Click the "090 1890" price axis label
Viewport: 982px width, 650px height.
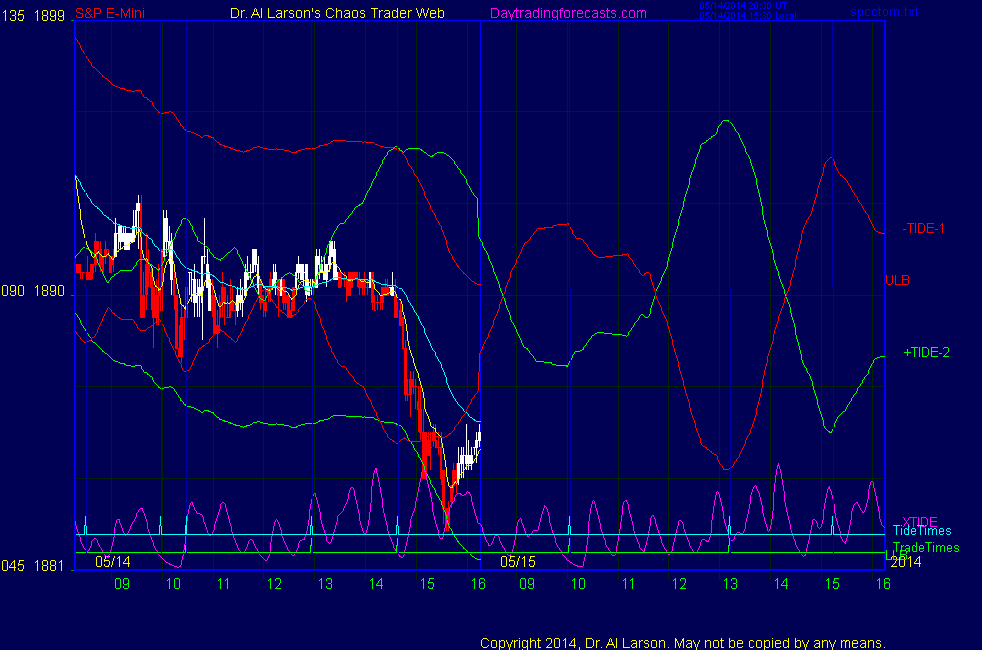click(x=33, y=291)
